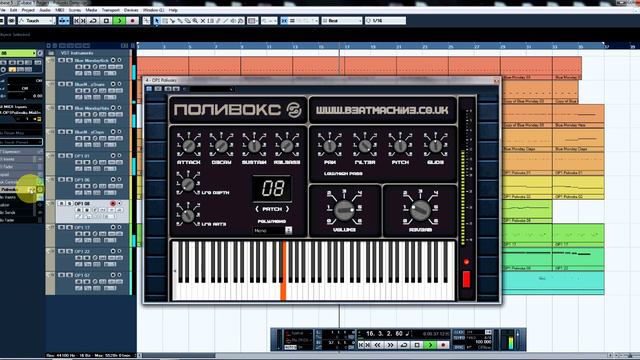Screen dimensions: 640x360
Task: Adjust the LFO Depth knob
Action: tap(188, 184)
